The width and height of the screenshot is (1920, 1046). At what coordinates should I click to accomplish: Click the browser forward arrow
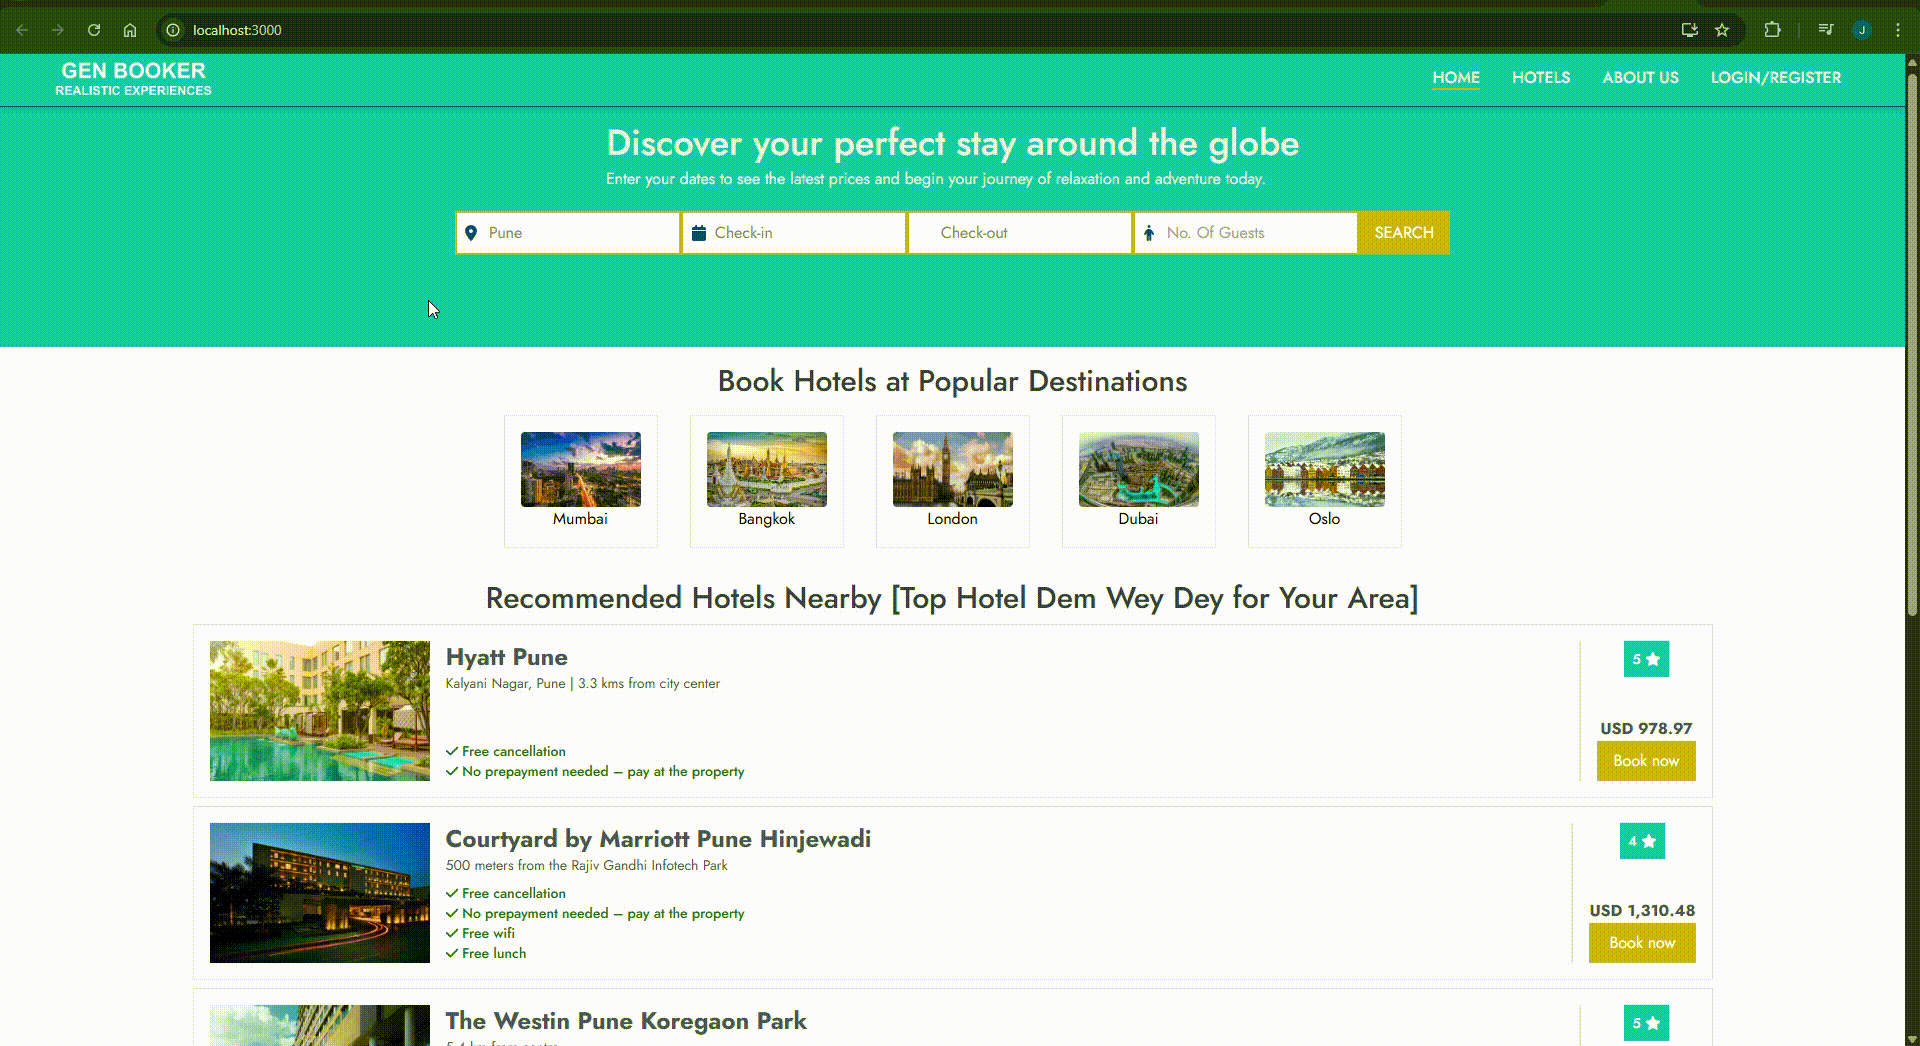[58, 30]
